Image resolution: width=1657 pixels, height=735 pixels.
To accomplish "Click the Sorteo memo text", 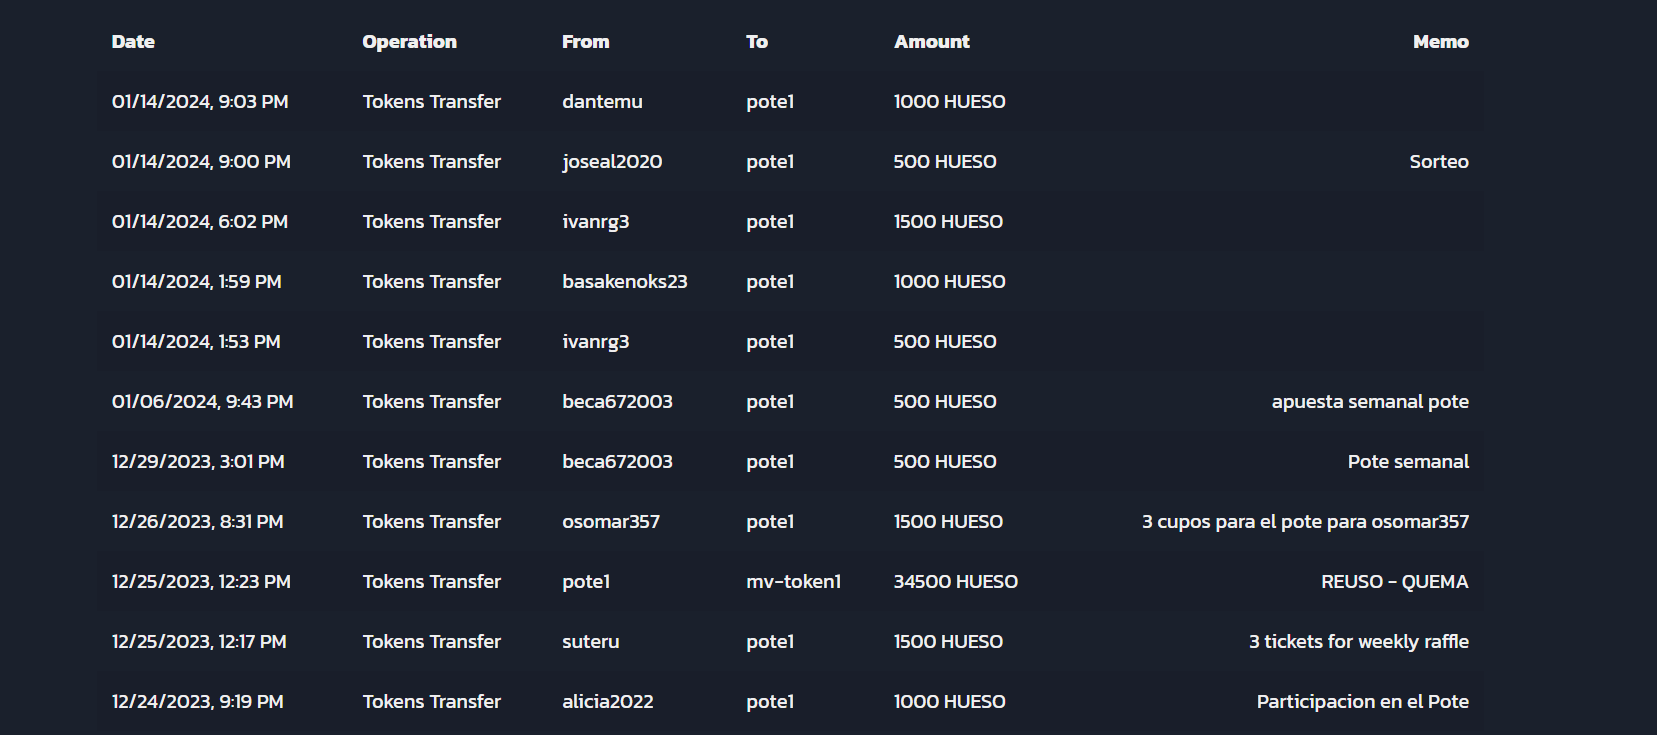I will click(x=1439, y=162).
